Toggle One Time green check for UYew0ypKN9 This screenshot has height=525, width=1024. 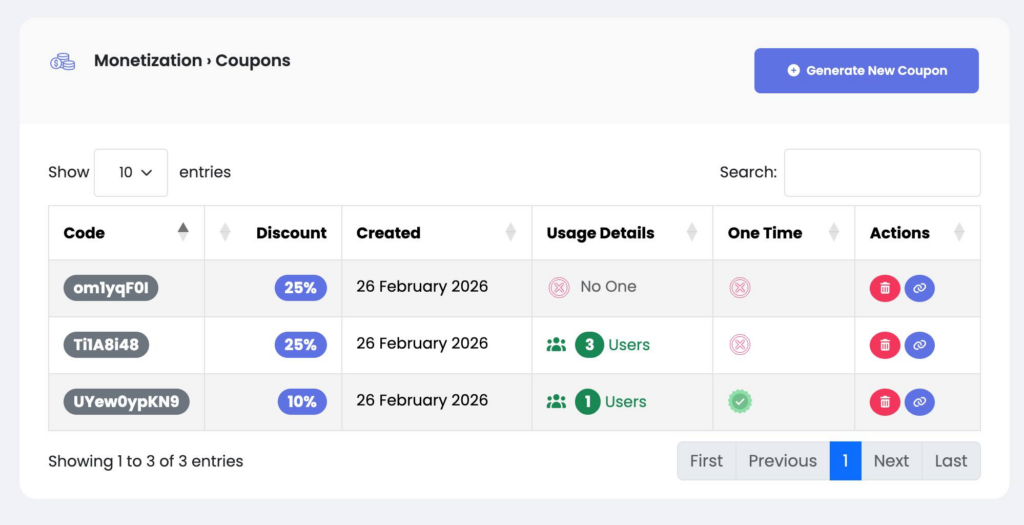point(740,402)
